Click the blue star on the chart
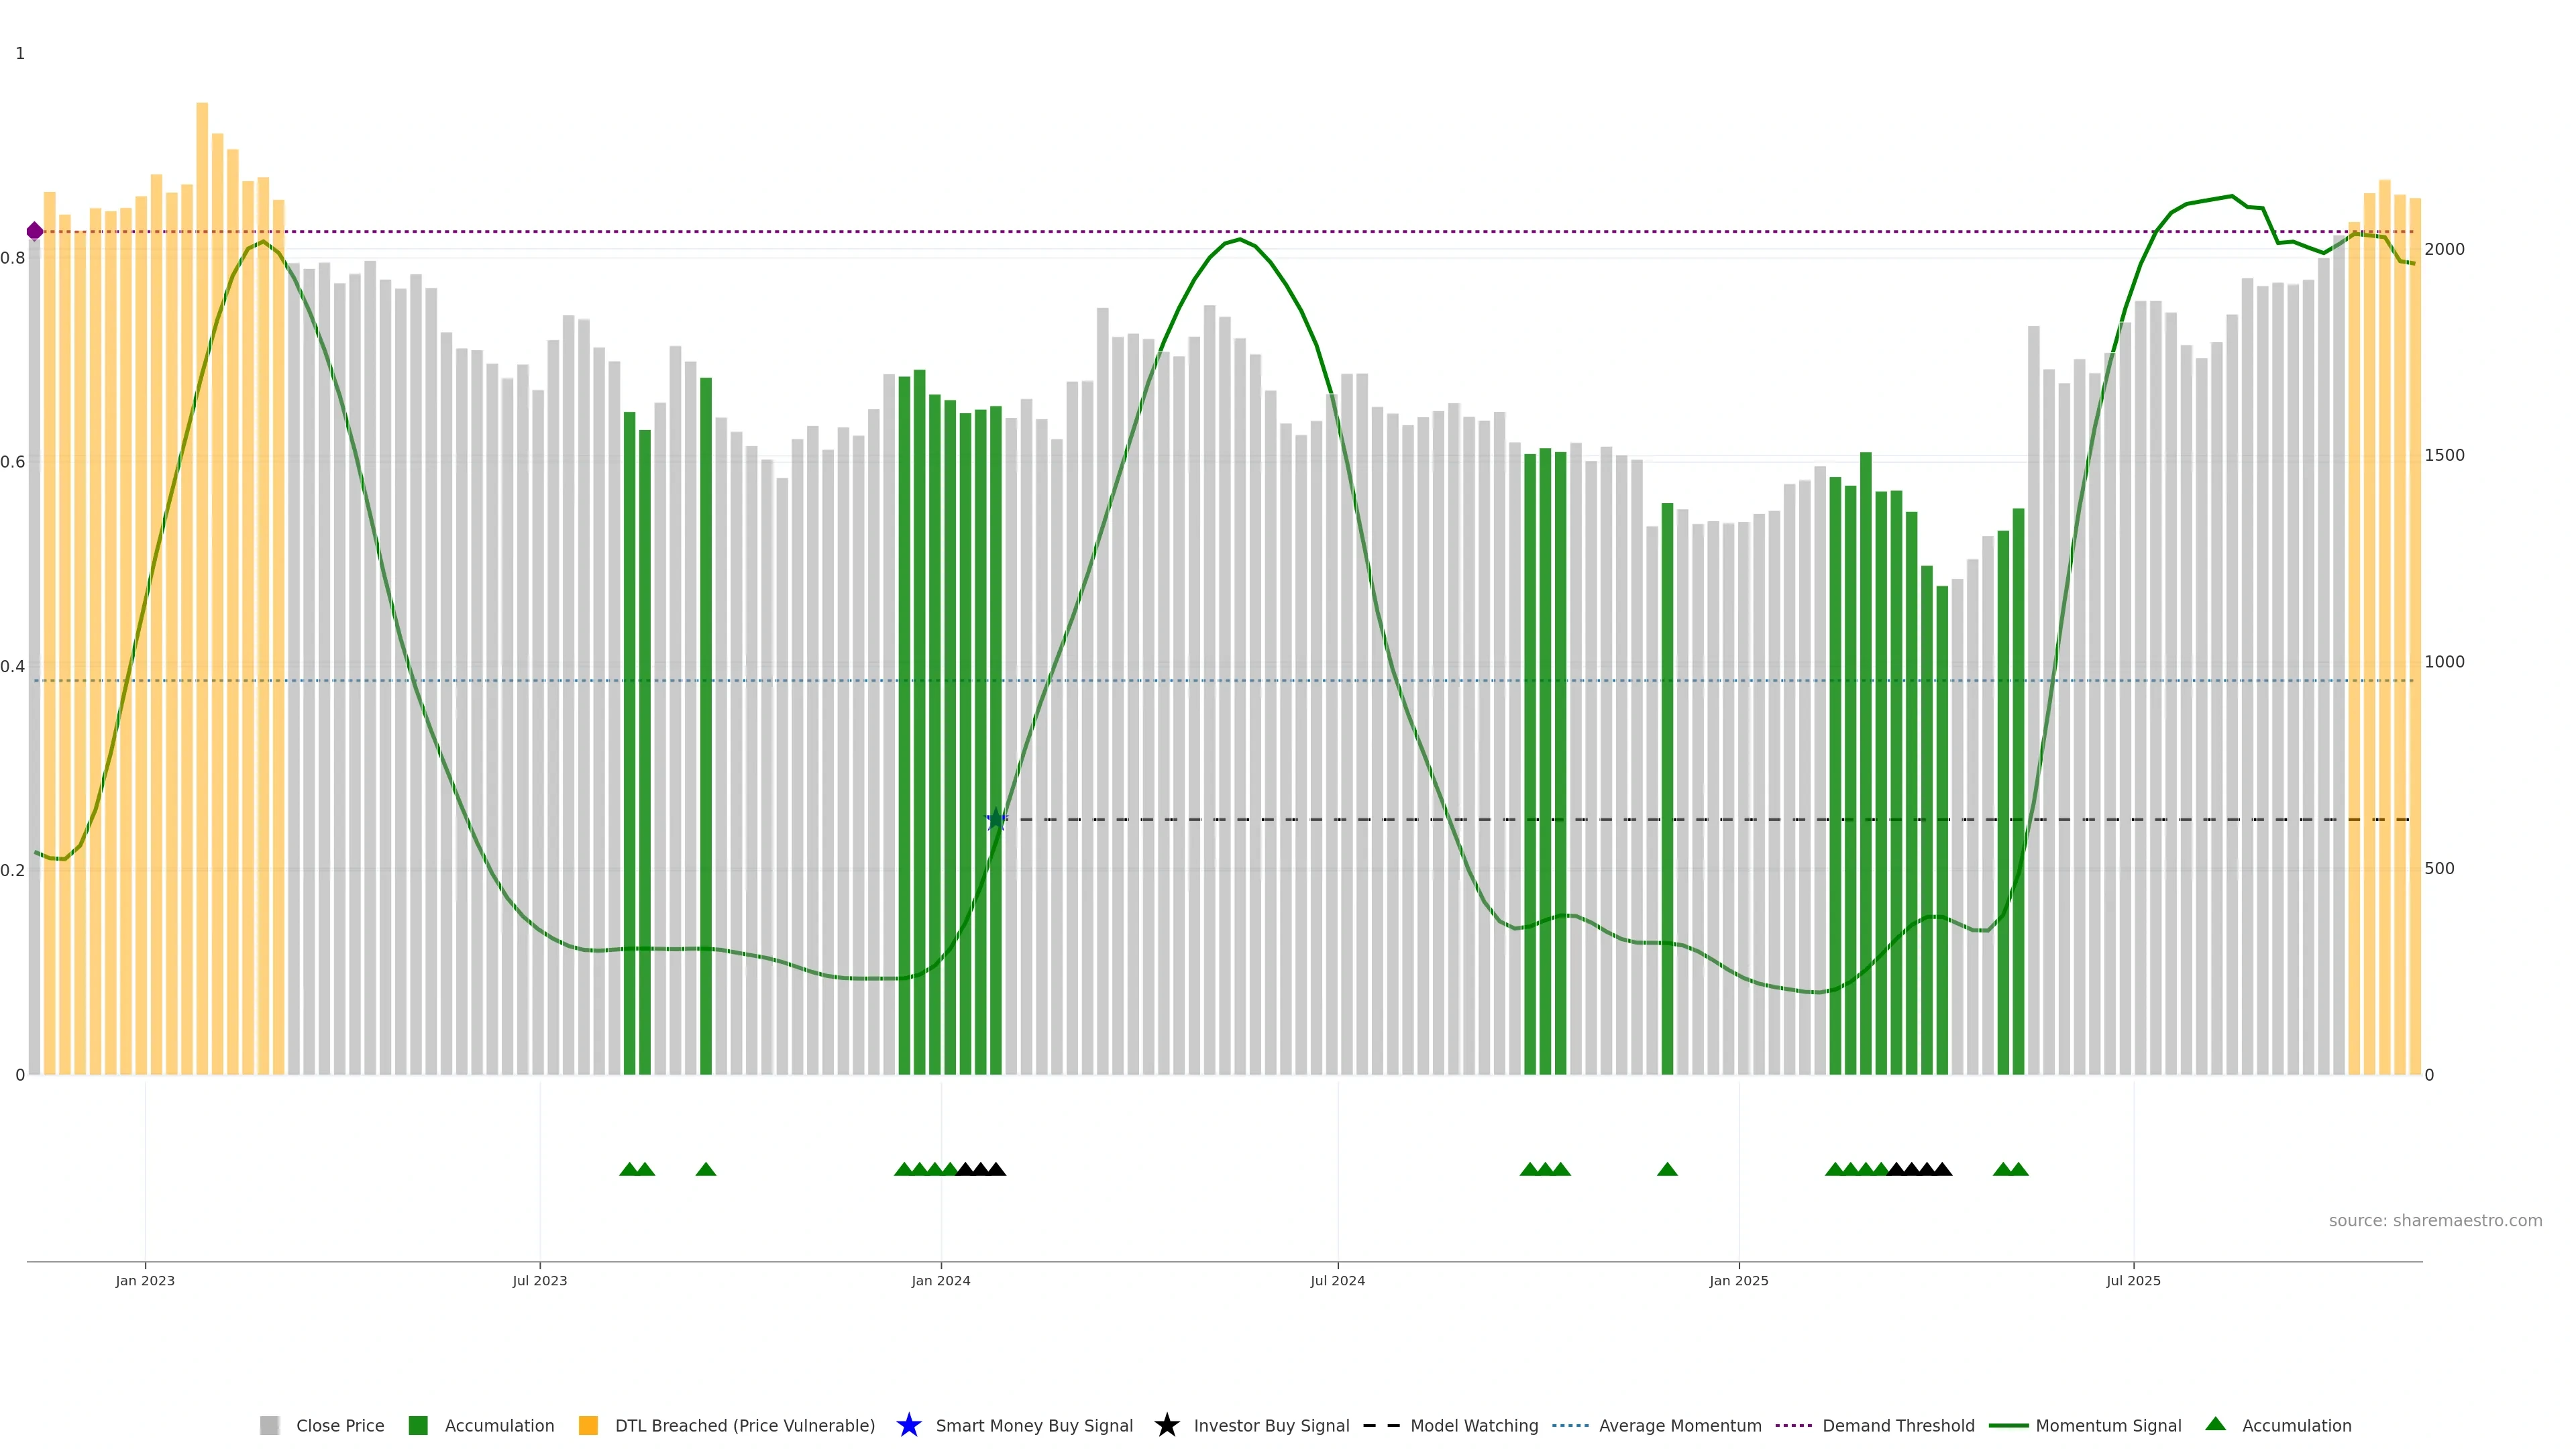 (x=996, y=820)
